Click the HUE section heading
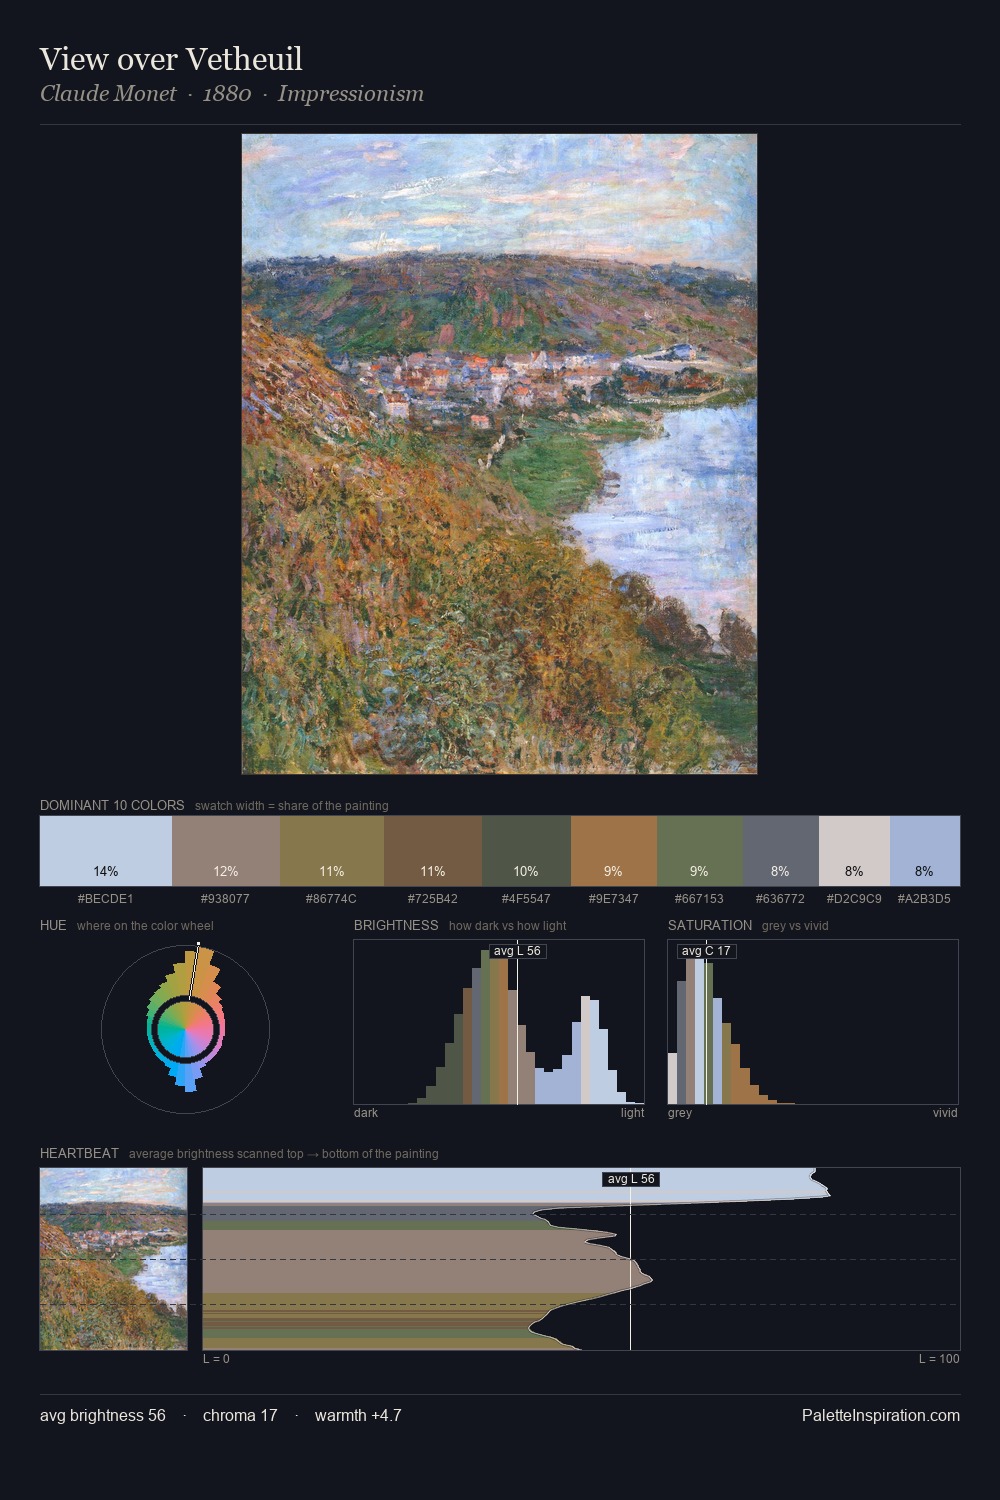 53,925
